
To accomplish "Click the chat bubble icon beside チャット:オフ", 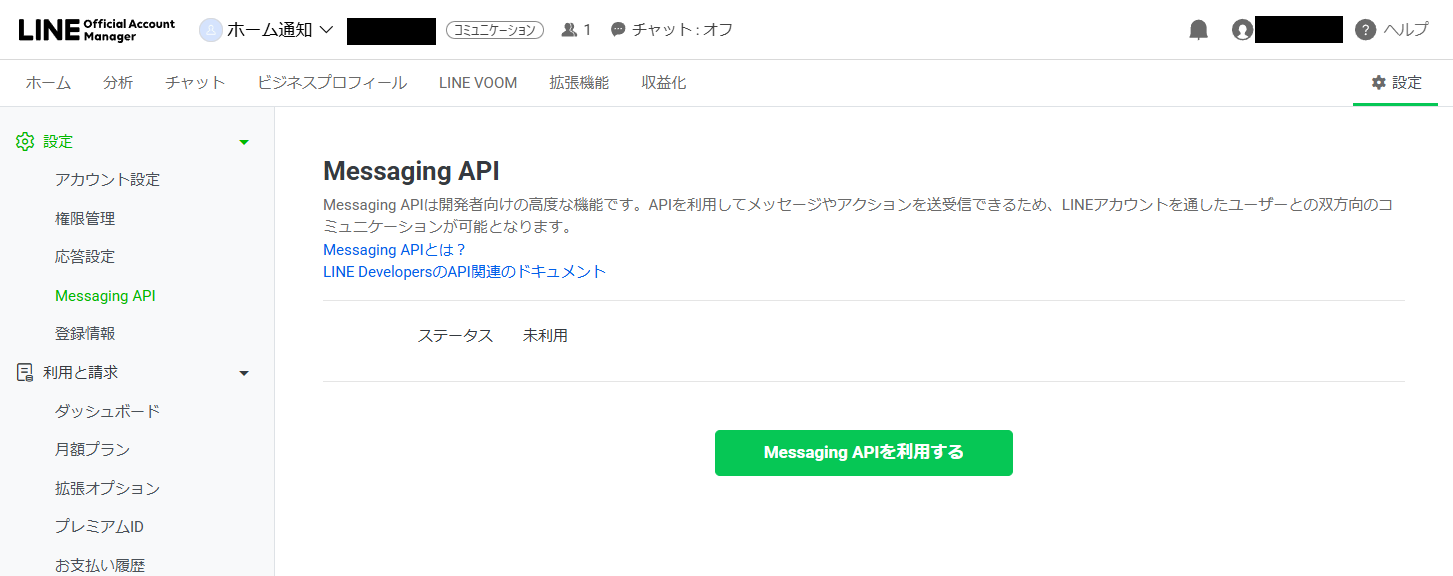I will coord(618,30).
